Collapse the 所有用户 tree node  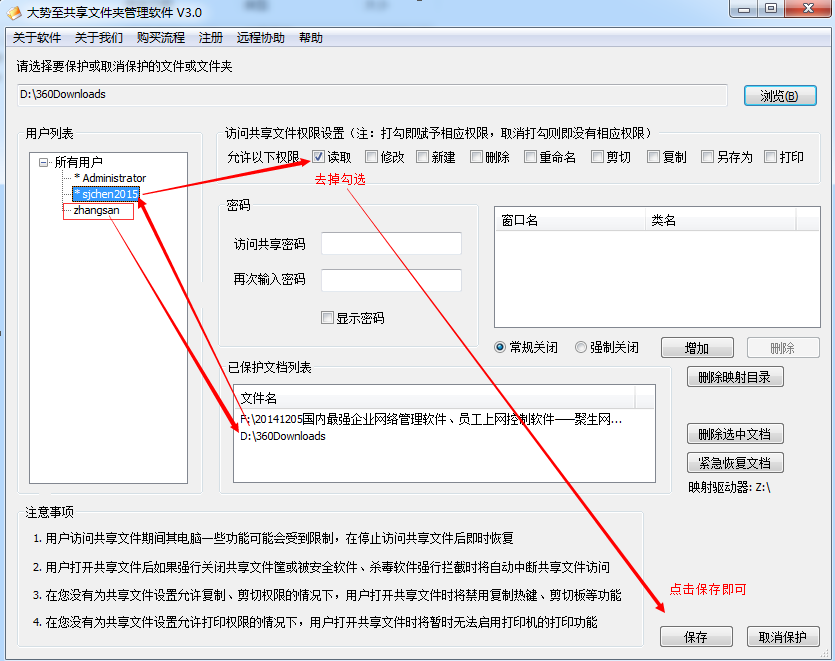click(x=44, y=162)
